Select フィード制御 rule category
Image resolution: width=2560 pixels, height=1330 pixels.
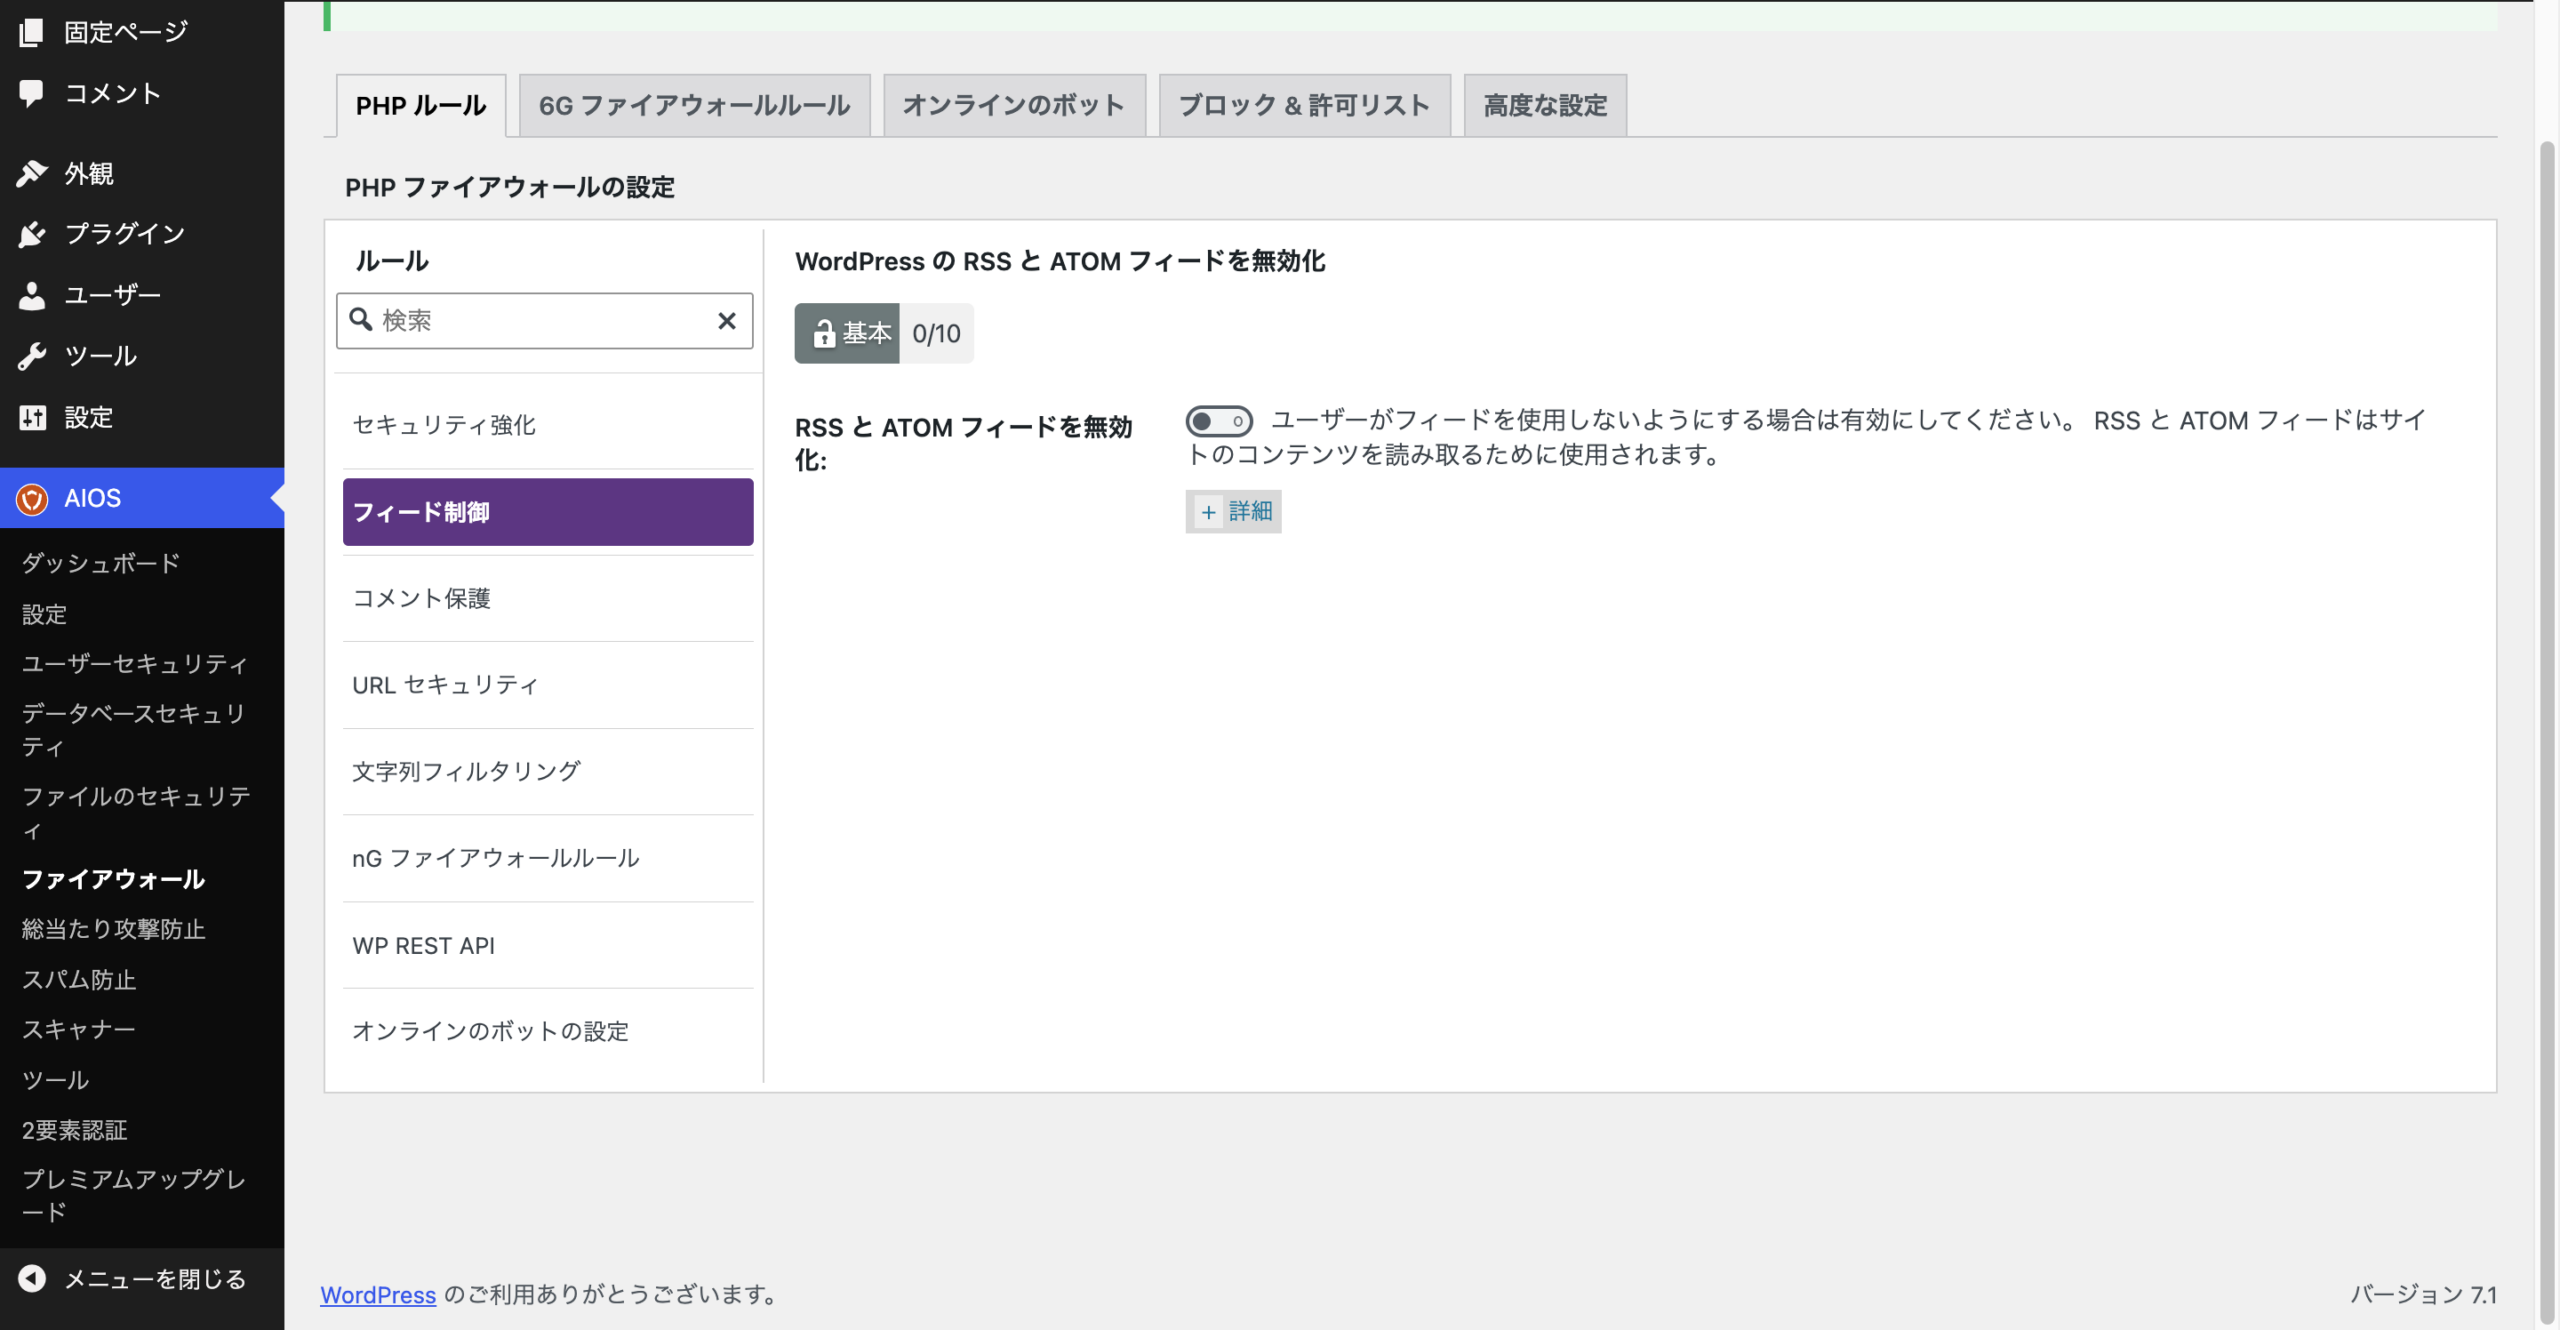(x=547, y=512)
